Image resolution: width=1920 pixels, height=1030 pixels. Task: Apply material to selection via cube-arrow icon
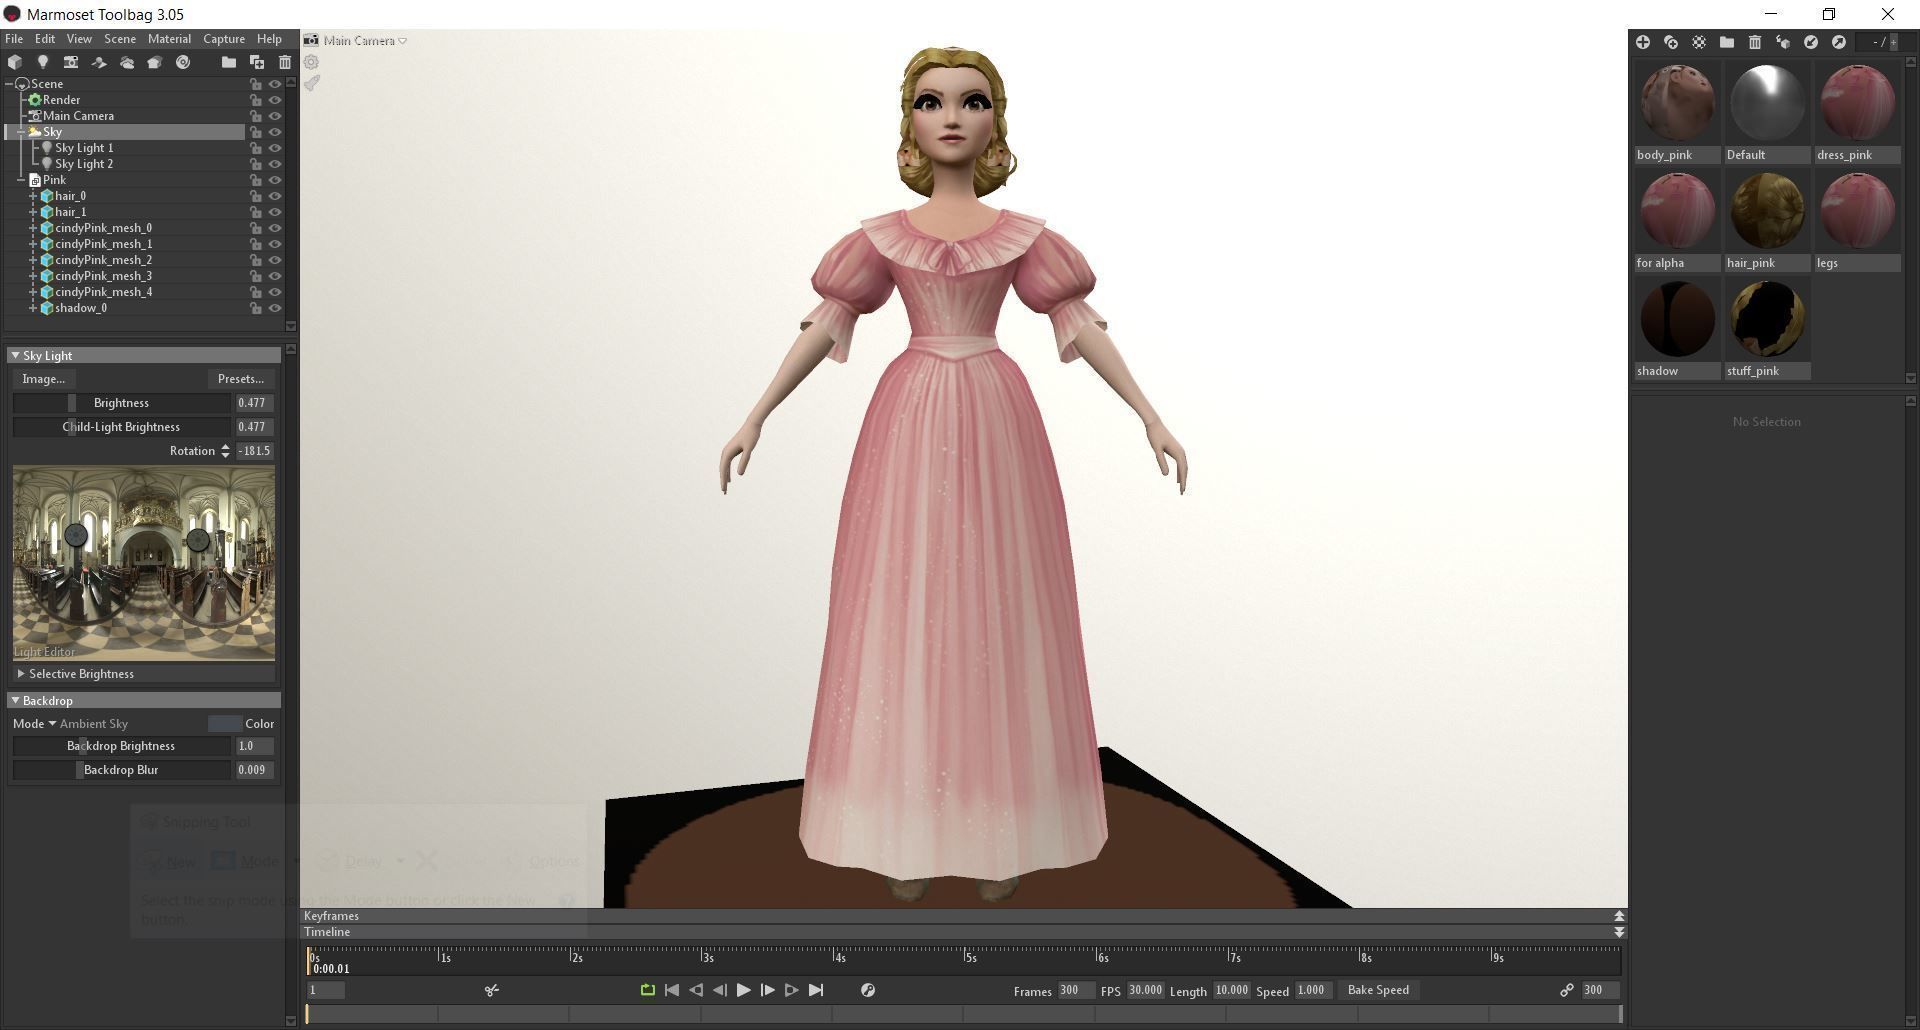(1783, 42)
